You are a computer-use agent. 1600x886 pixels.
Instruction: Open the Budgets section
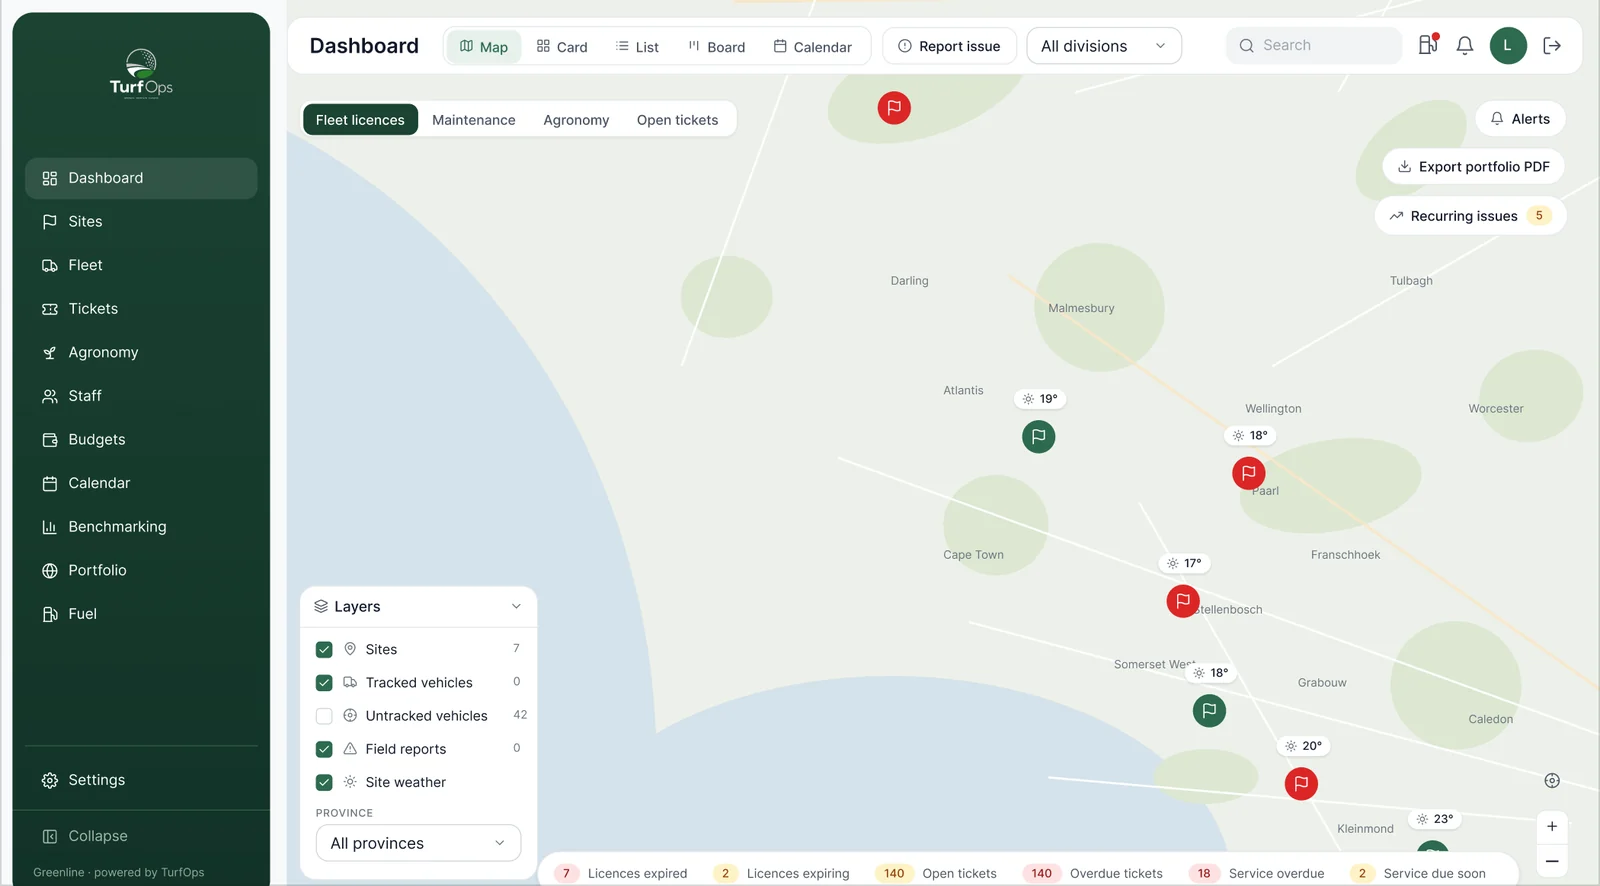pos(141,440)
